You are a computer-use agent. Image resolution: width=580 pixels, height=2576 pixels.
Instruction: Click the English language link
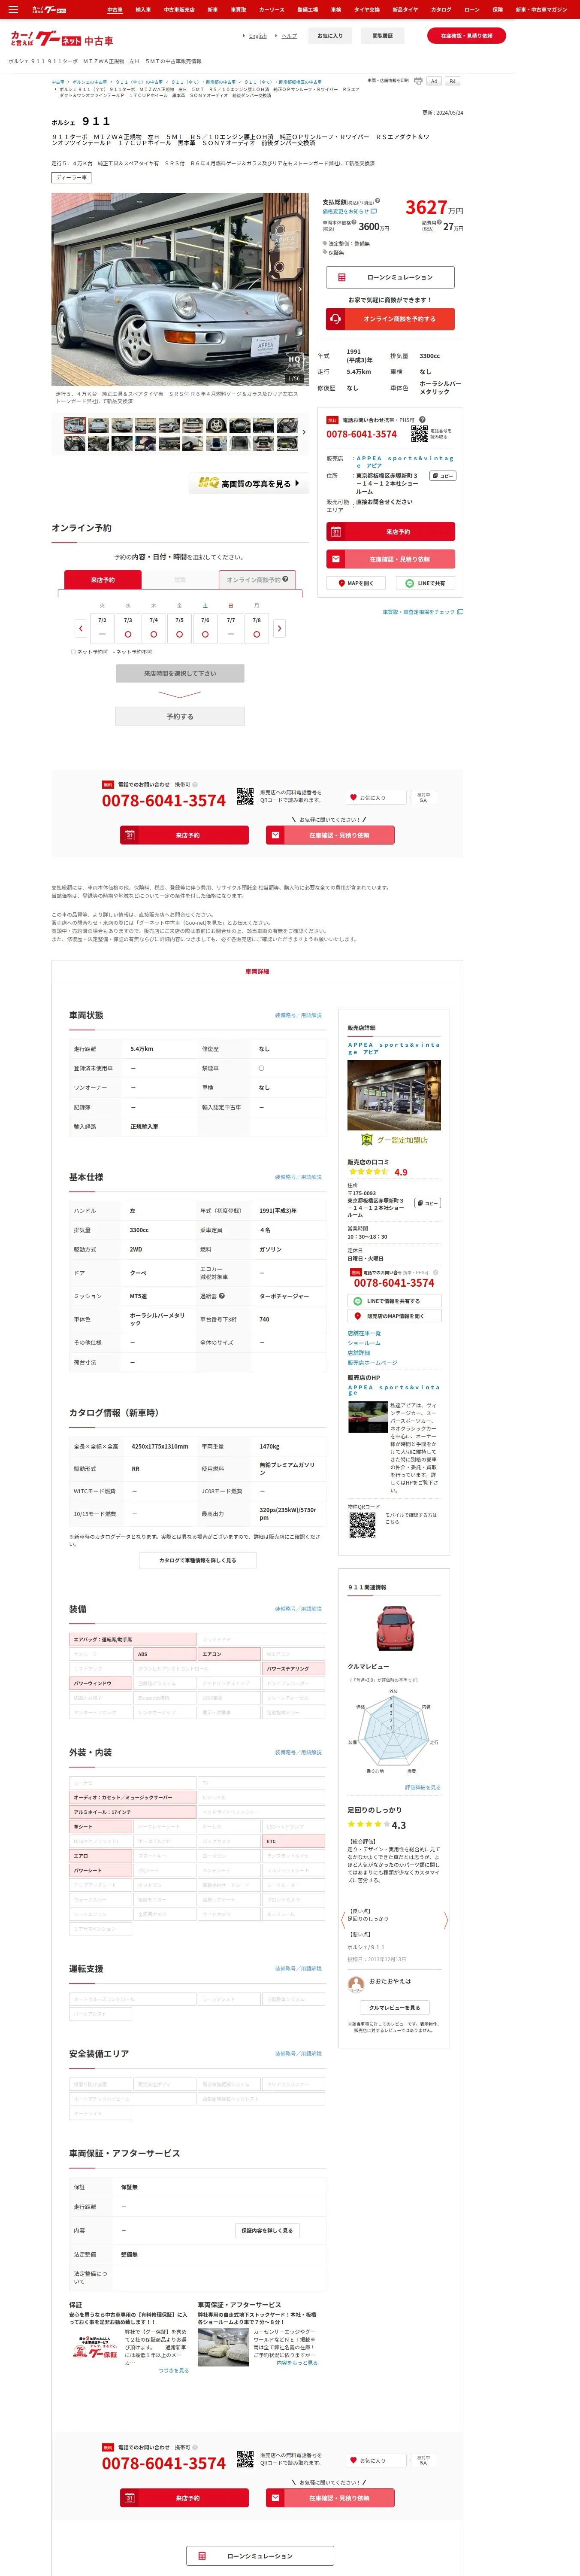pos(258,36)
